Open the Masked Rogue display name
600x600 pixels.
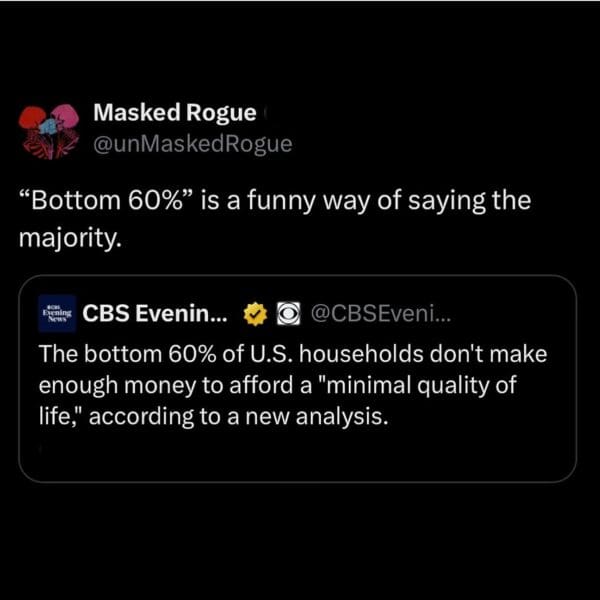click(x=174, y=113)
